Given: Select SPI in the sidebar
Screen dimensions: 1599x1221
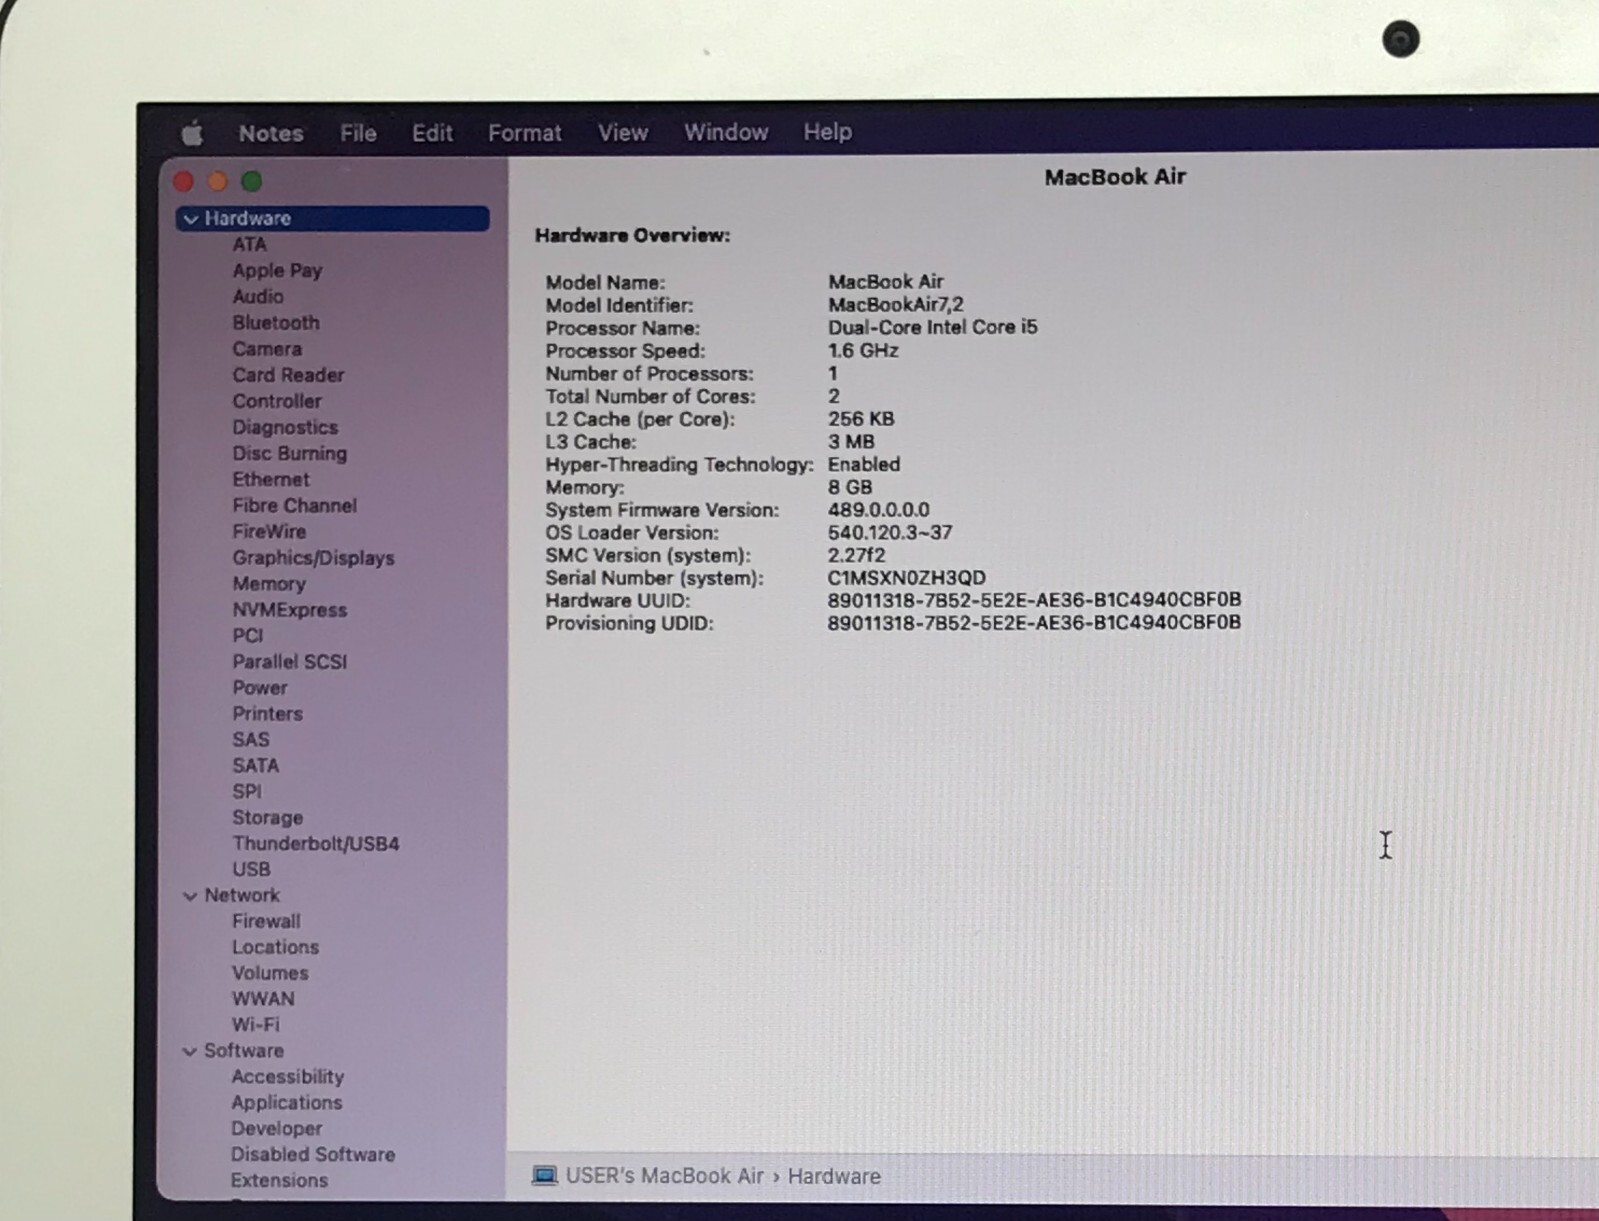Looking at the screenshot, I should (247, 792).
